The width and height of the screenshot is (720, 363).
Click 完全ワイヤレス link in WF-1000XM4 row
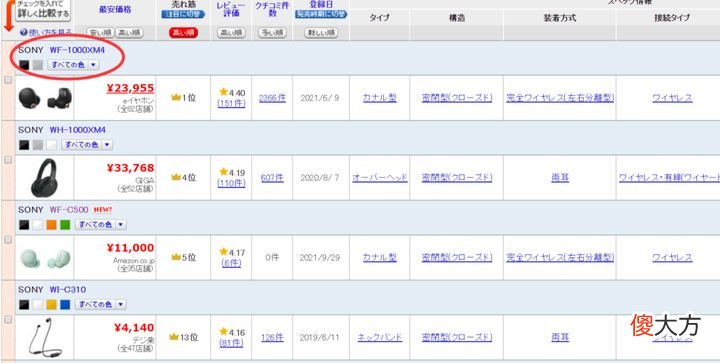tap(560, 98)
